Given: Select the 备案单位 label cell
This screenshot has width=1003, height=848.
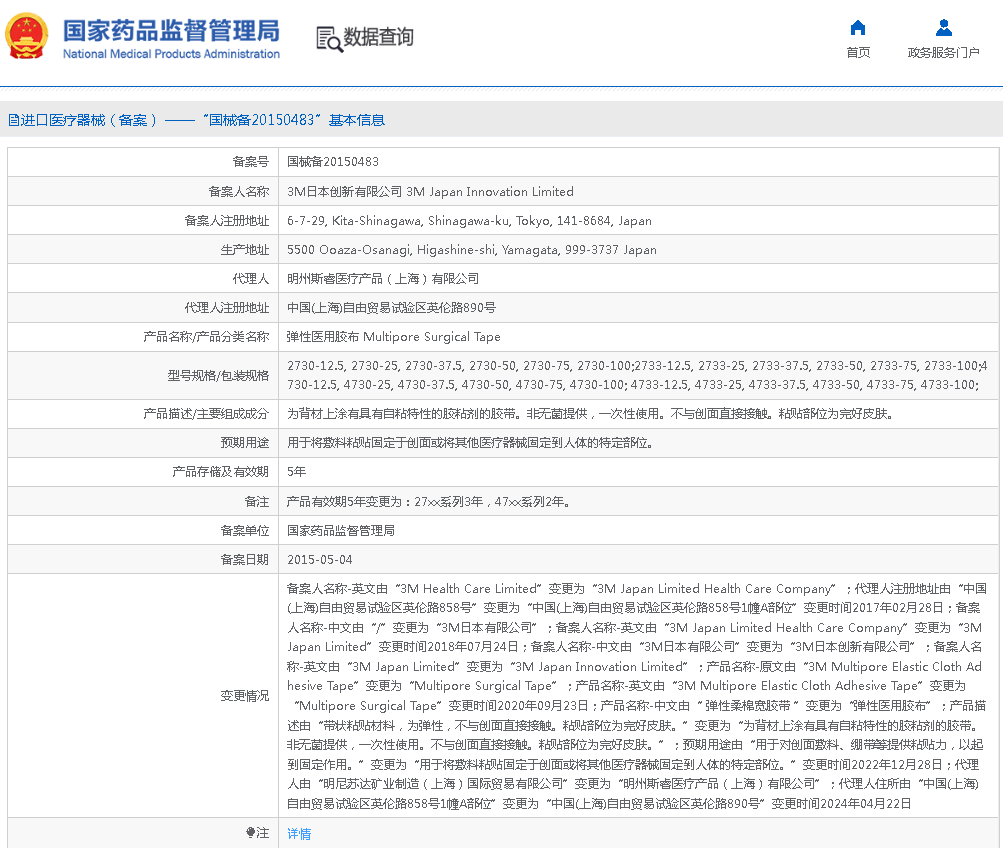Looking at the screenshot, I should [143, 531].
